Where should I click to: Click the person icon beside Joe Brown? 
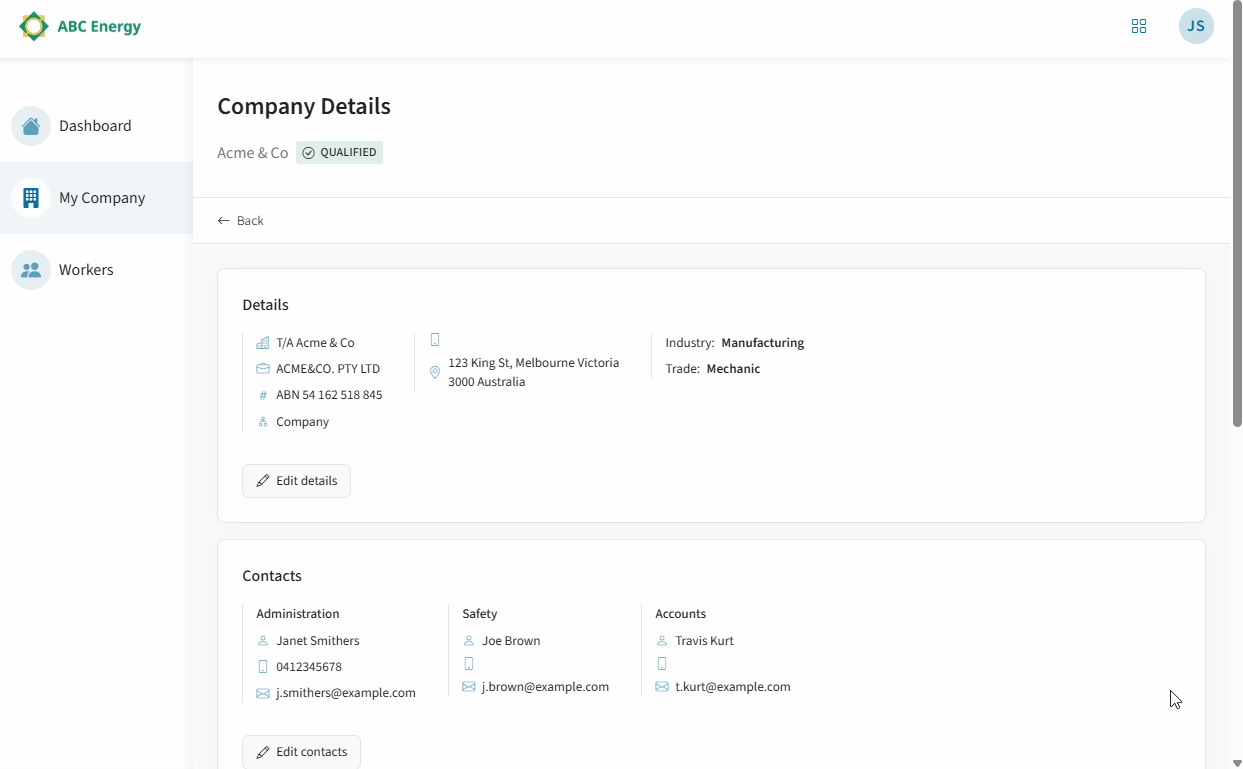(469, 641)
